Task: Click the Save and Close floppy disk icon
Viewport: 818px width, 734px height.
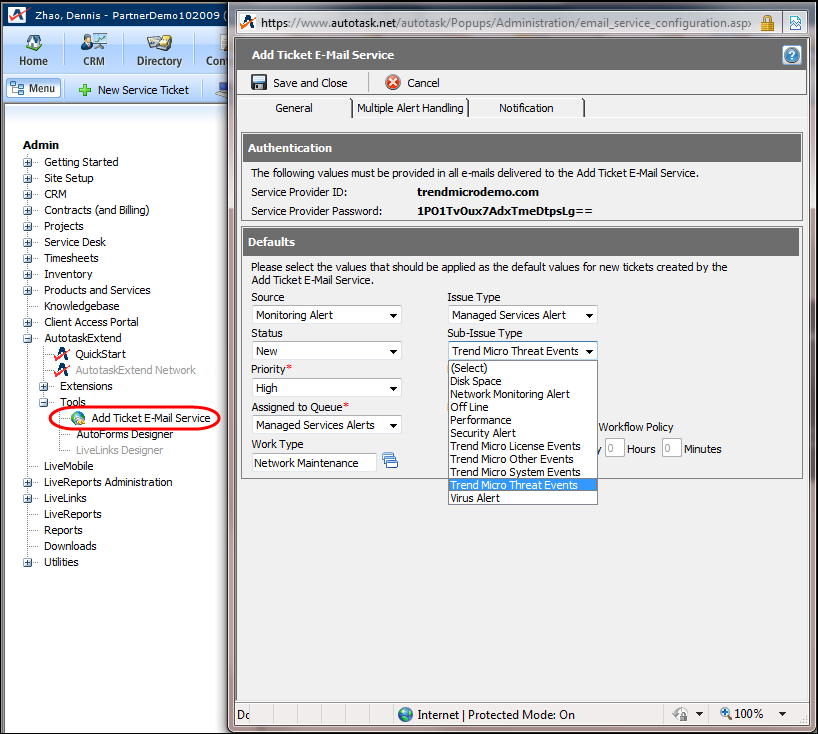Action: [x=259, y=83]
